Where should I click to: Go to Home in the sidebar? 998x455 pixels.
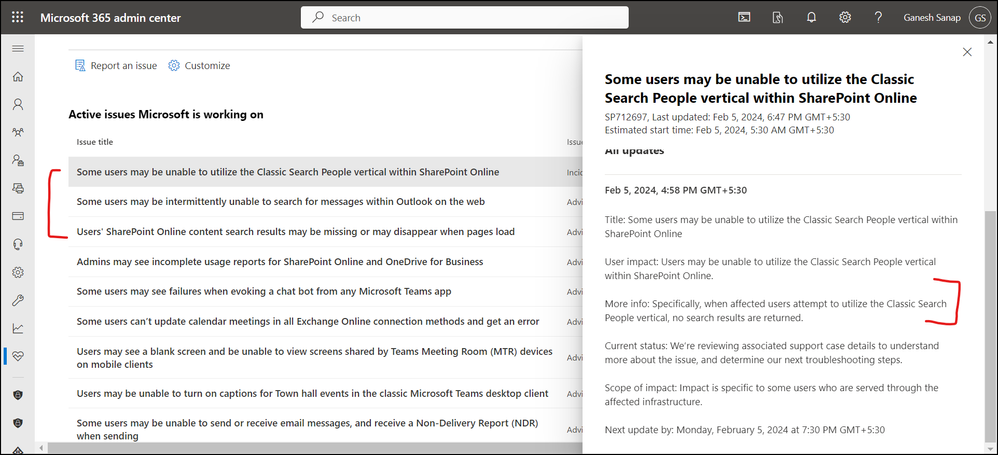[17, 76]
